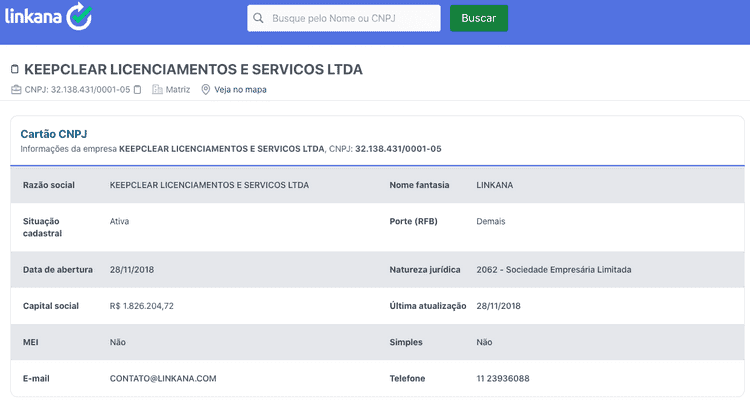Click the green Buscar button
The height and width of the screenshot is (403, 750).
click(x=479, y=18)
